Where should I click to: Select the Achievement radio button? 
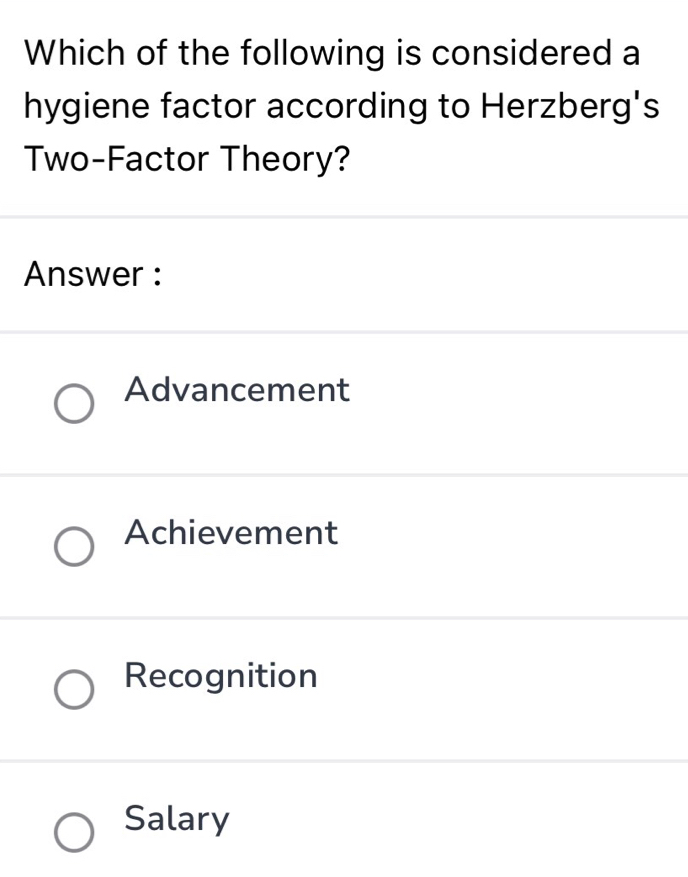pyautogui.click(x=74, y=547)
